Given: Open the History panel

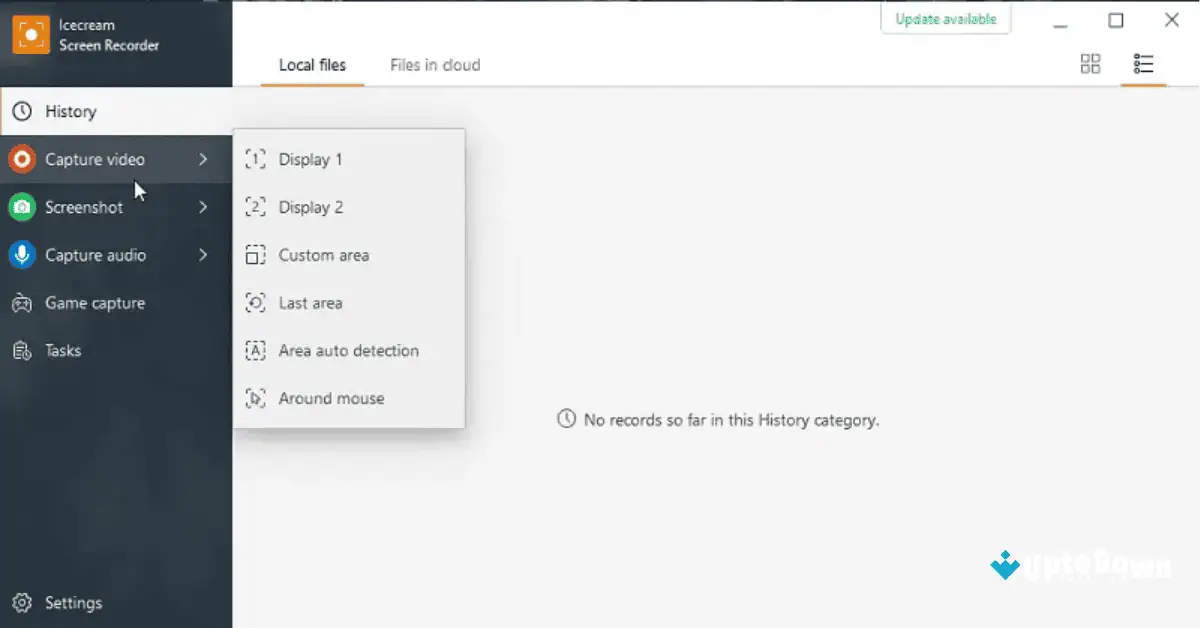Looking at the screenshot, I should click(68, 111).
